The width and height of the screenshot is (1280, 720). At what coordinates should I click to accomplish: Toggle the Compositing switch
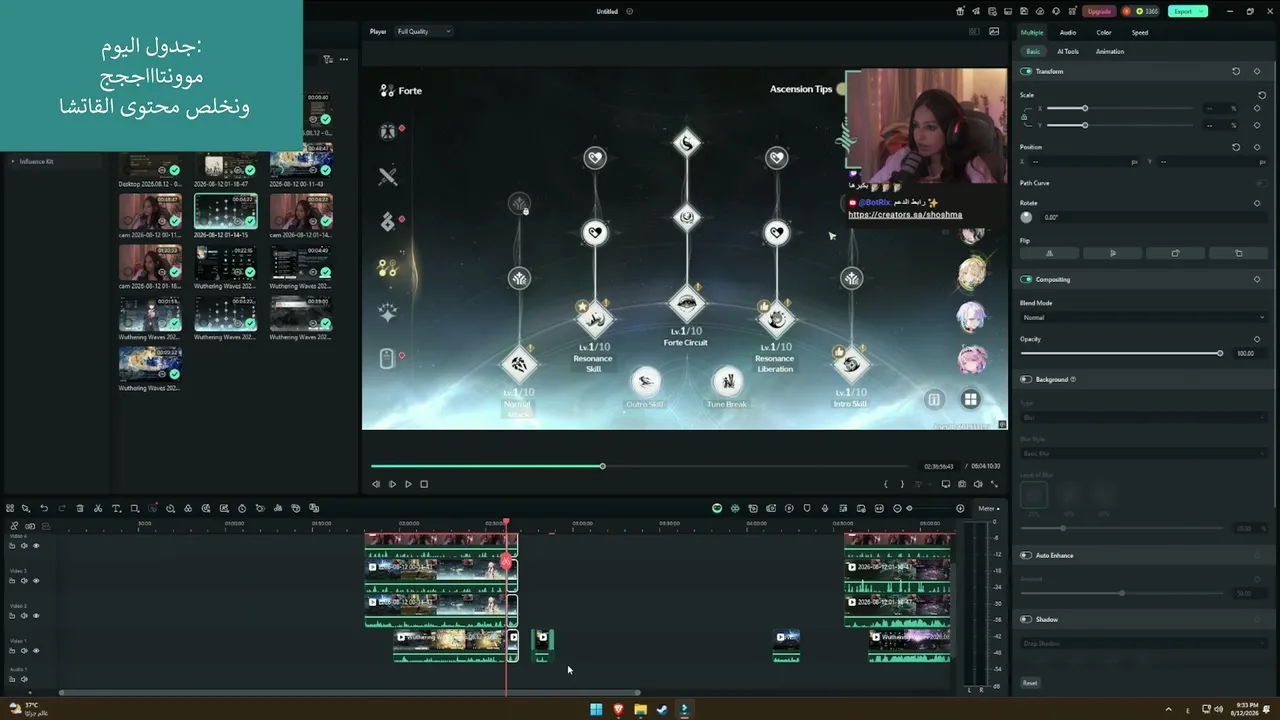[x=1026, y=279]
